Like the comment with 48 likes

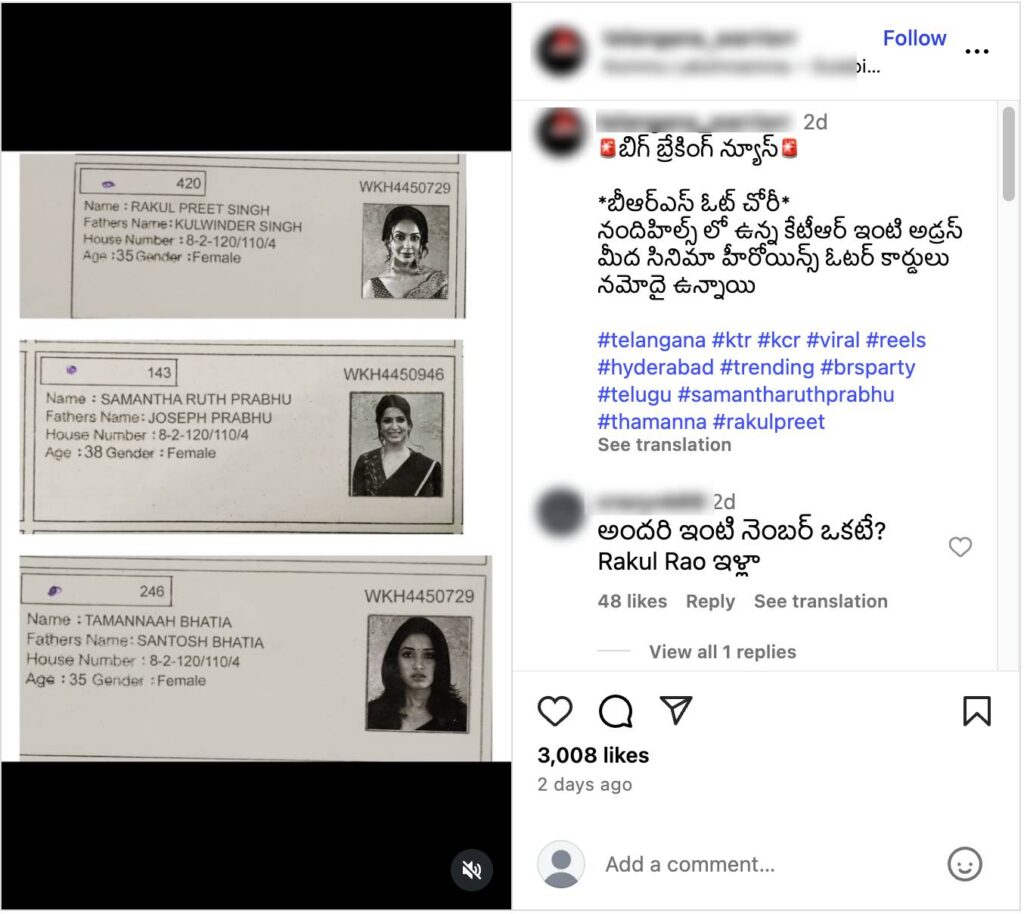(960, 547)
